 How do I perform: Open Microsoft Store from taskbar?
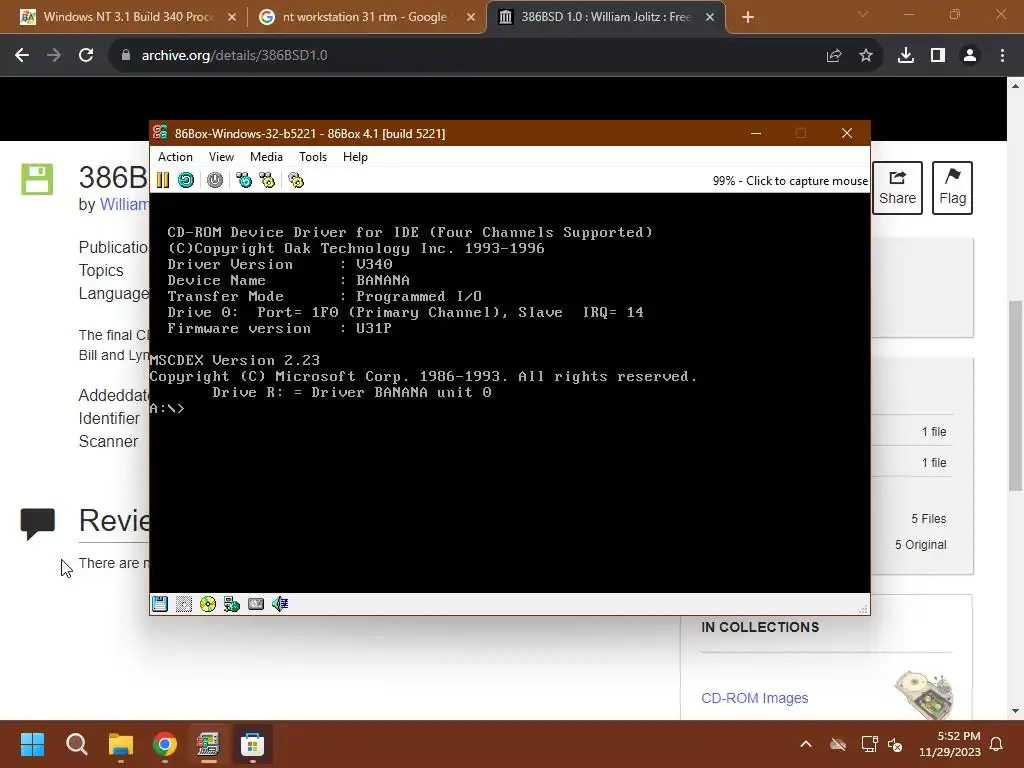click(x=252, y=744)
